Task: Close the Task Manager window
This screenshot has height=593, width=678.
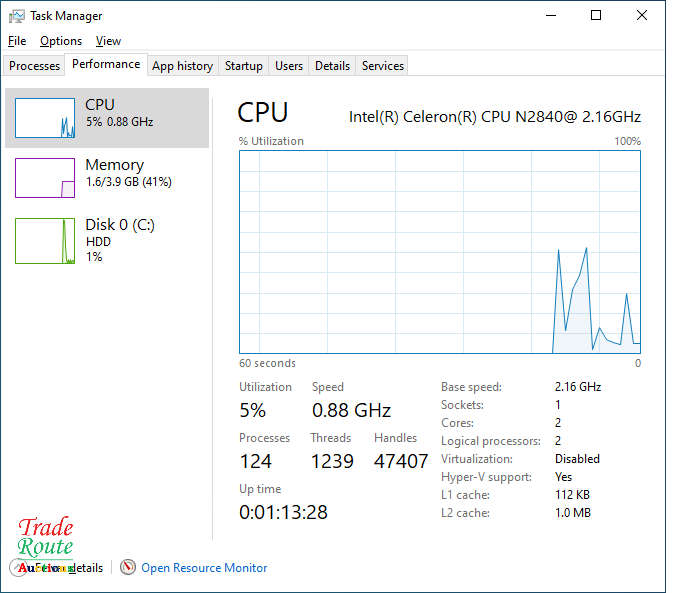Action: [x=642, y=16]
